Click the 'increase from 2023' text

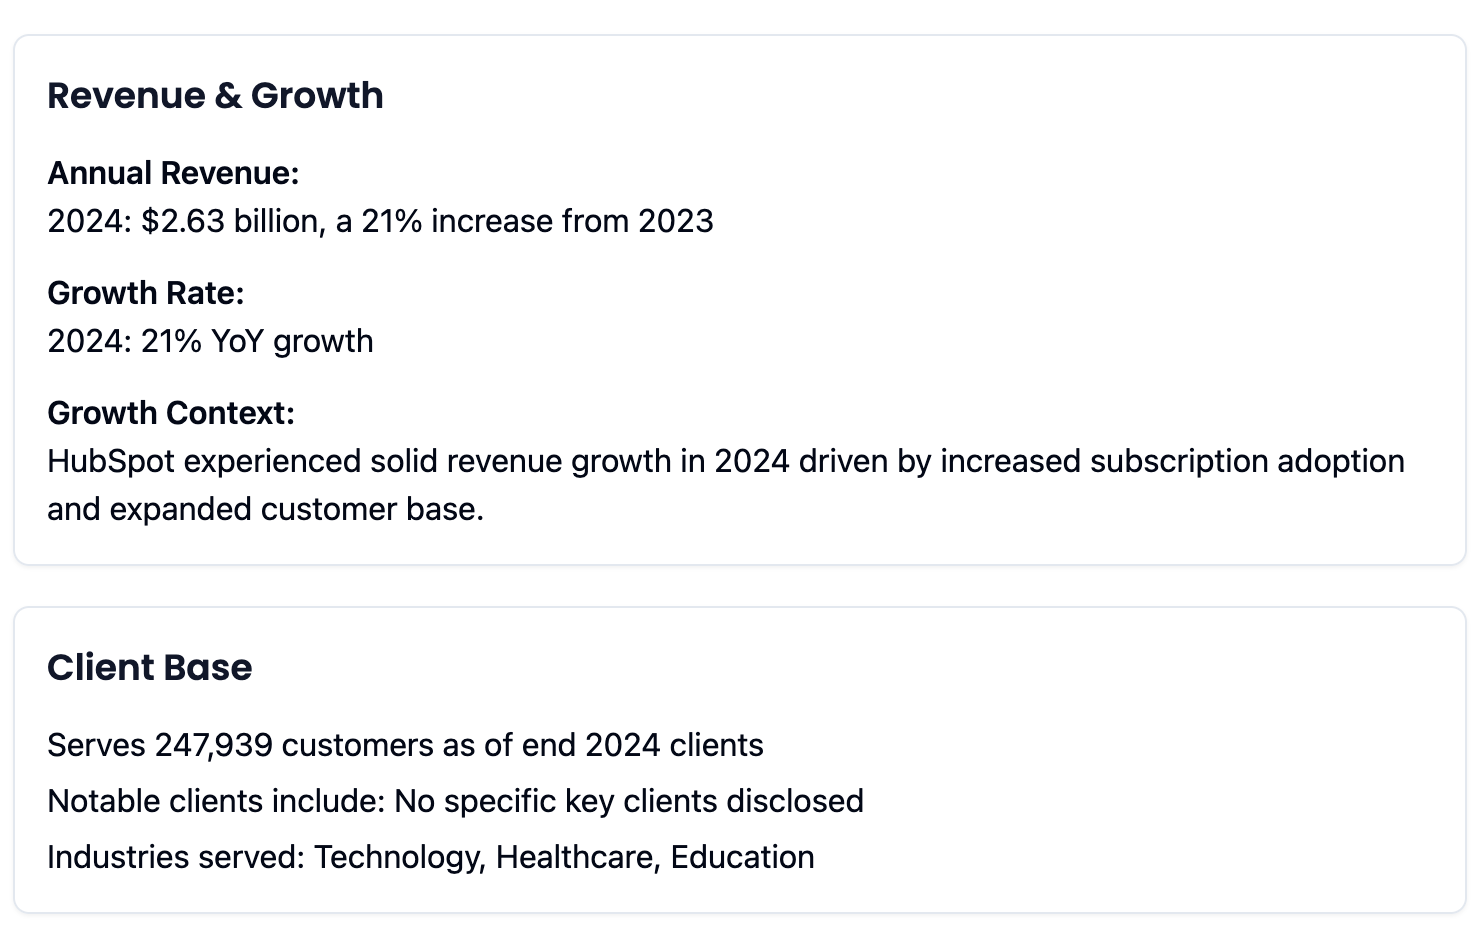(x=572, y=221)
